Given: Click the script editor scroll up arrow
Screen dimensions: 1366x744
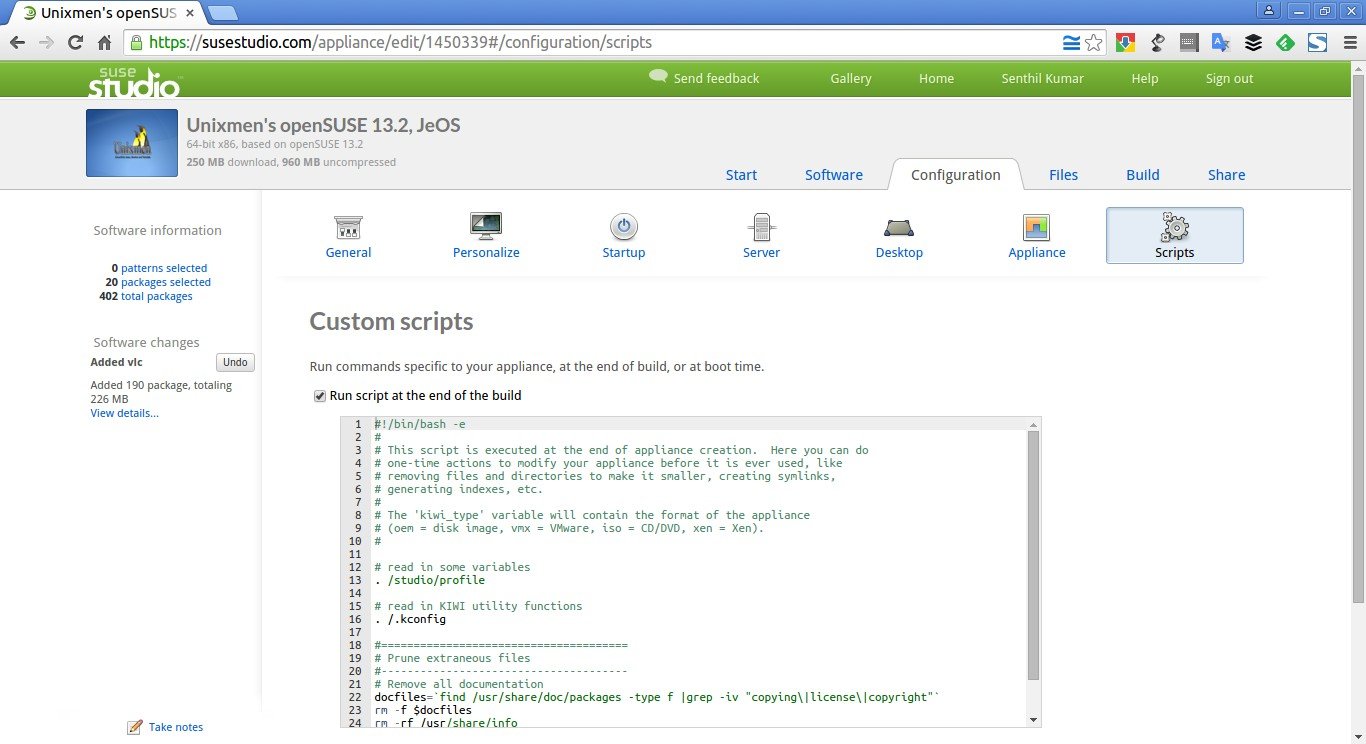Looking at the screenshot, I should [x=1034, y=424].
